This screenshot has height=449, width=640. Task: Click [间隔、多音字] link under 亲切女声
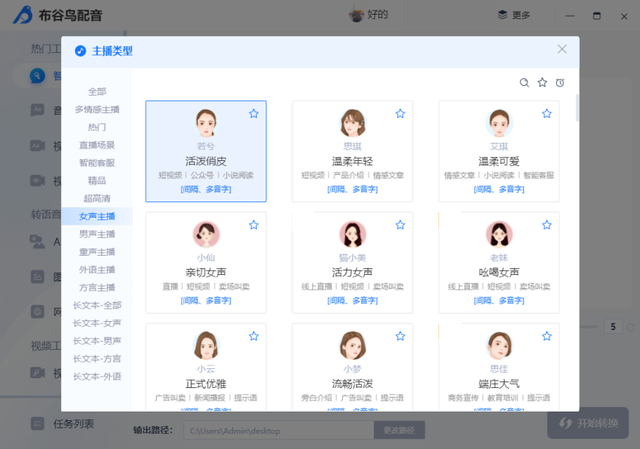(206, 301)
